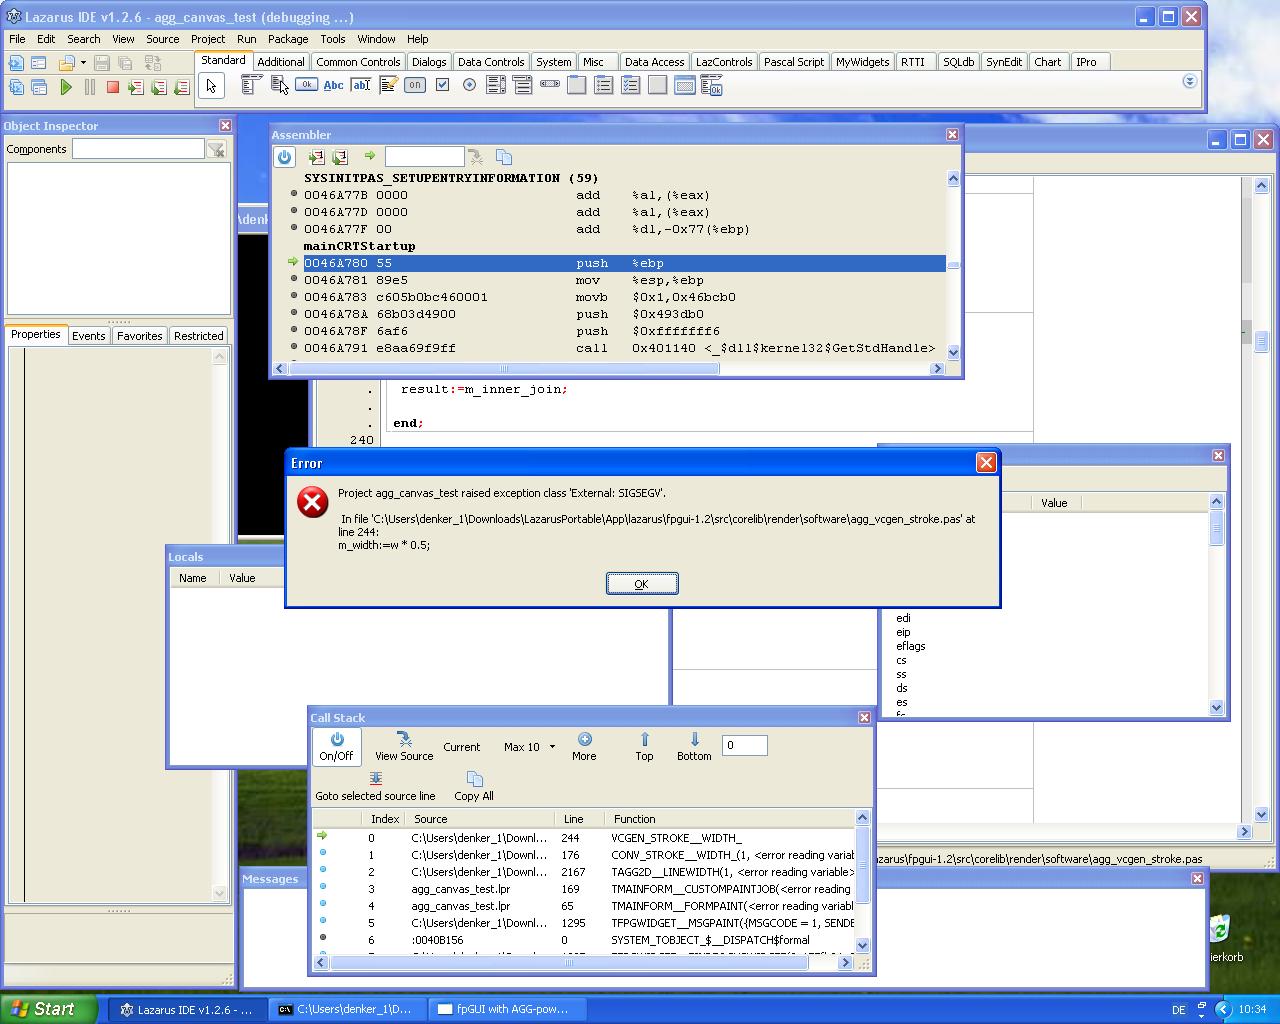1280x1024 pixels.
Task: Click Copy All in Call Stack
Action: coord(474,785)
